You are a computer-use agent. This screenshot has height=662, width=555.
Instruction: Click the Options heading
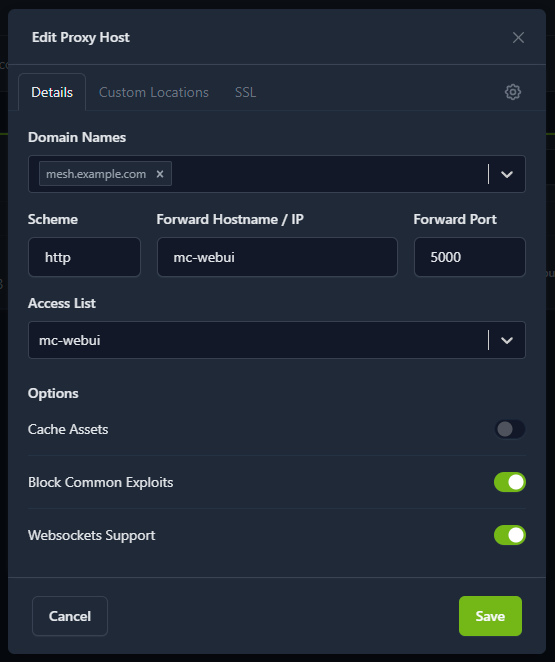[53, 393]
